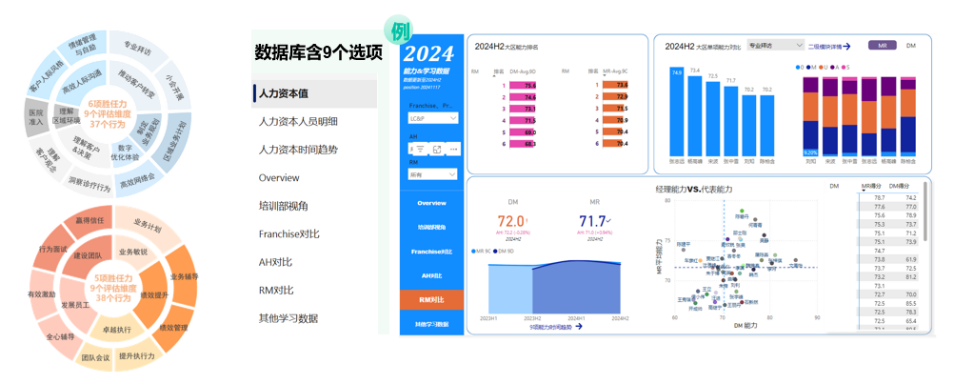Viewport: 954px width, 384px height.
Task: Toggle the MR view button
Action: pos(882,46)
